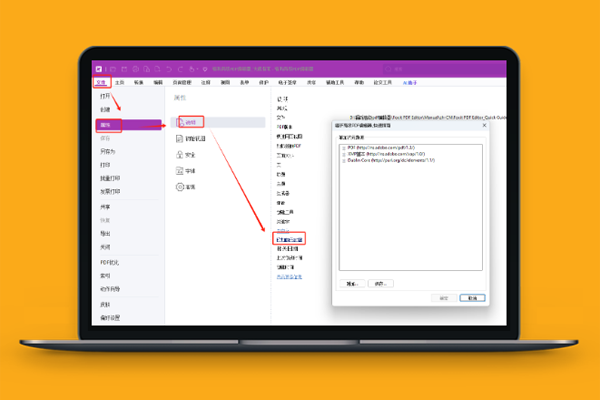Select the Security (安全) shield icon

pos(179,155)
